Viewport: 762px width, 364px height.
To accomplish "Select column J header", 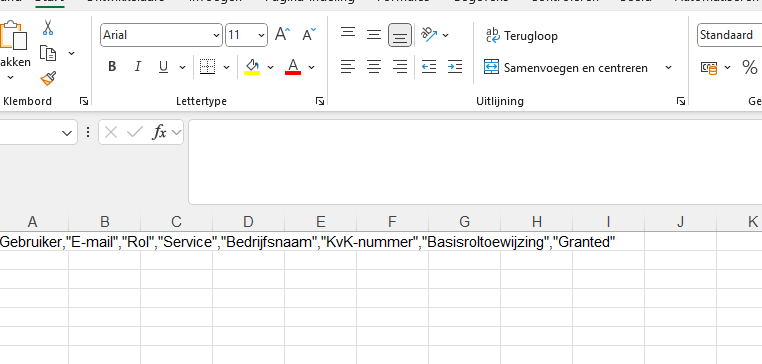I will (x=680, y=222).
